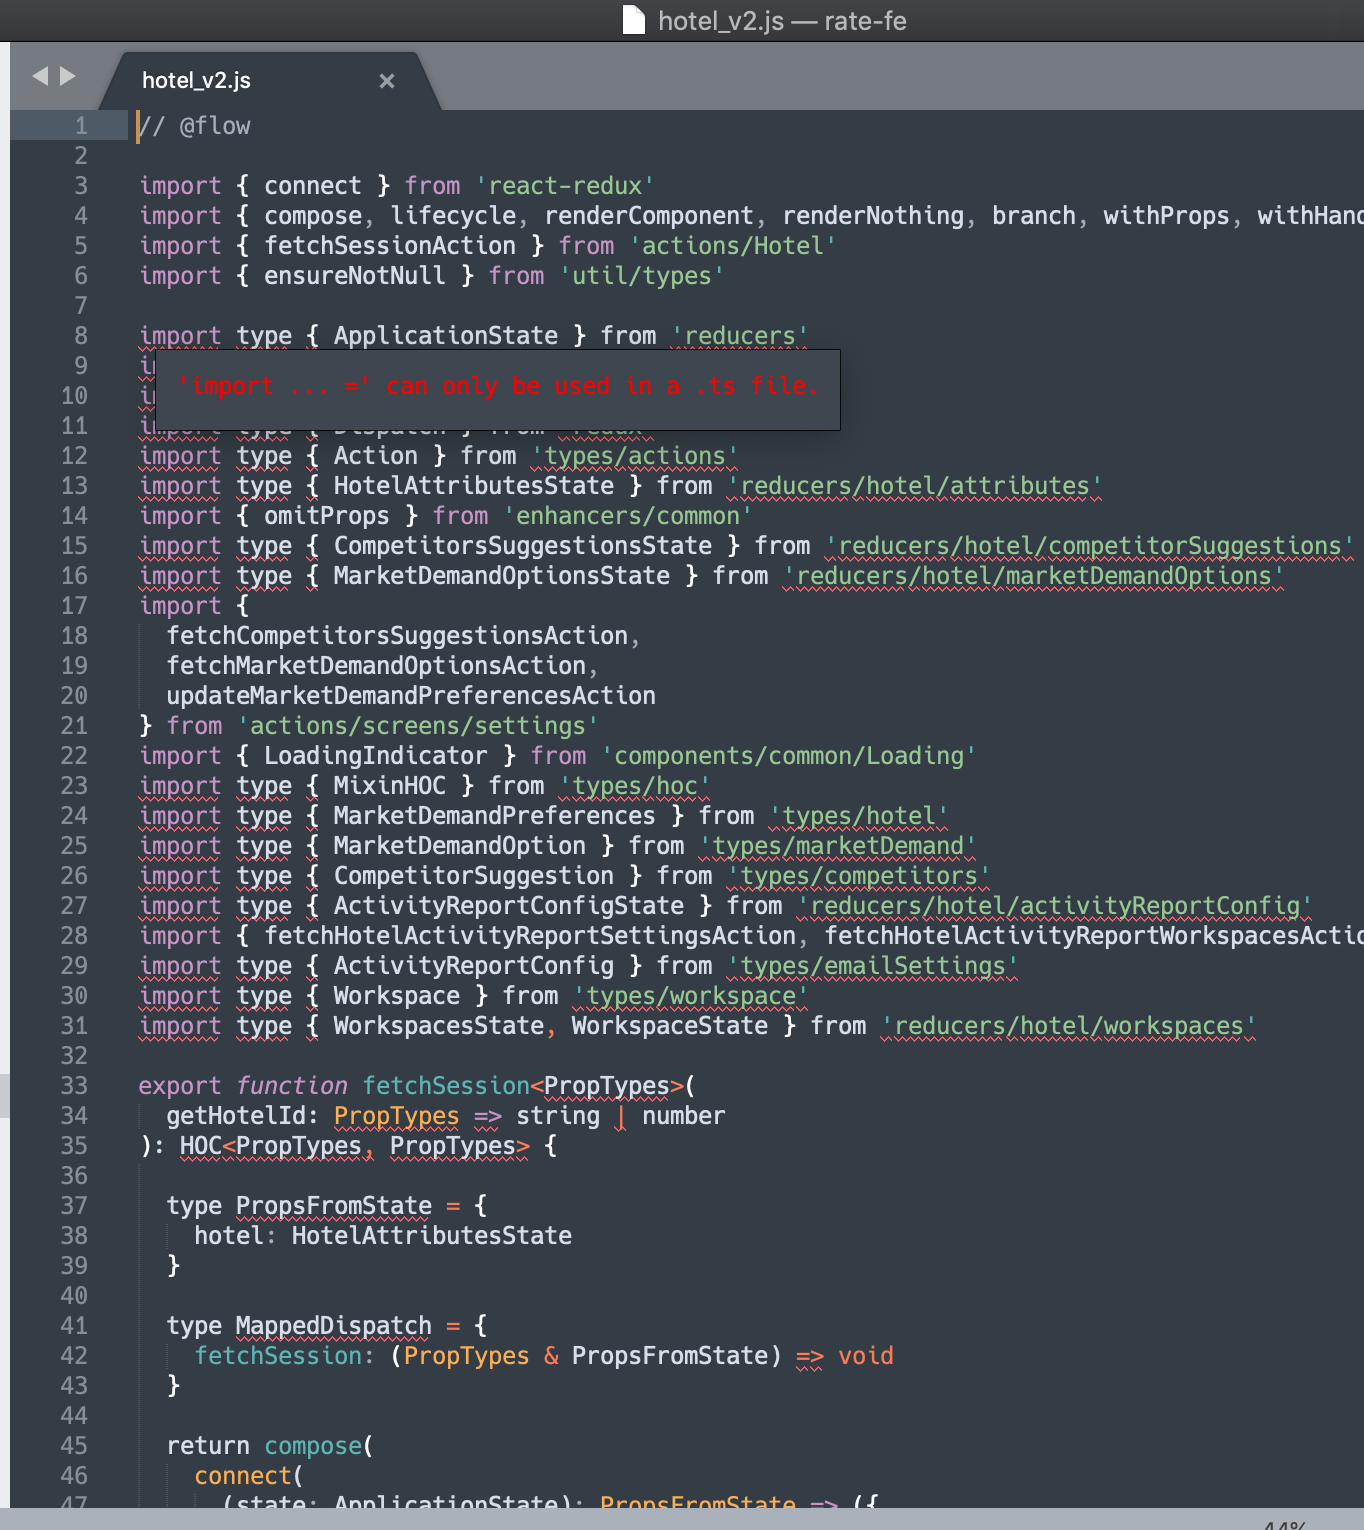
Task: Select the hotel_v2.js tab
Action: click(x=197, y=81)
